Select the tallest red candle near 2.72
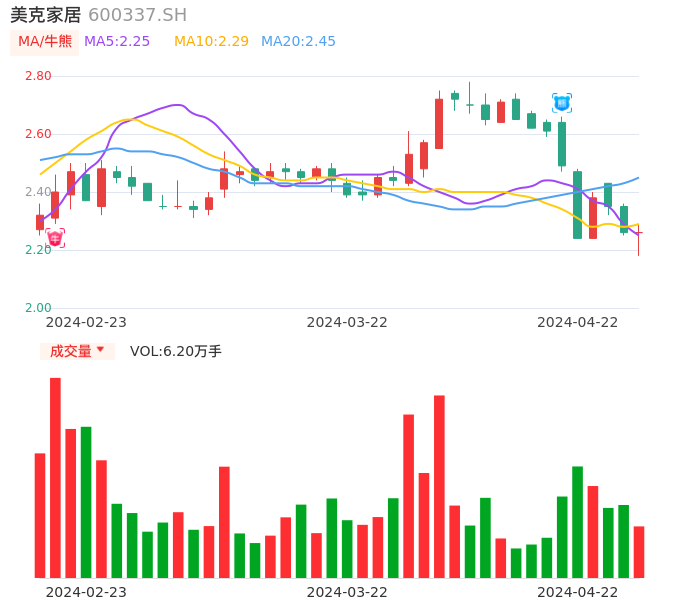The image size is (686, 606). click(x=439, y=123)
